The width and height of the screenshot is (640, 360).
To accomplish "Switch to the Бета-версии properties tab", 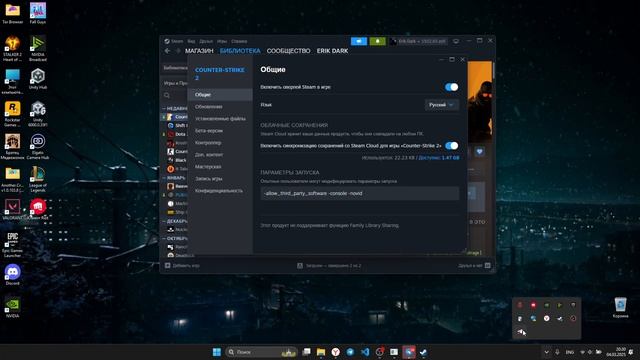I will (220, 131).
